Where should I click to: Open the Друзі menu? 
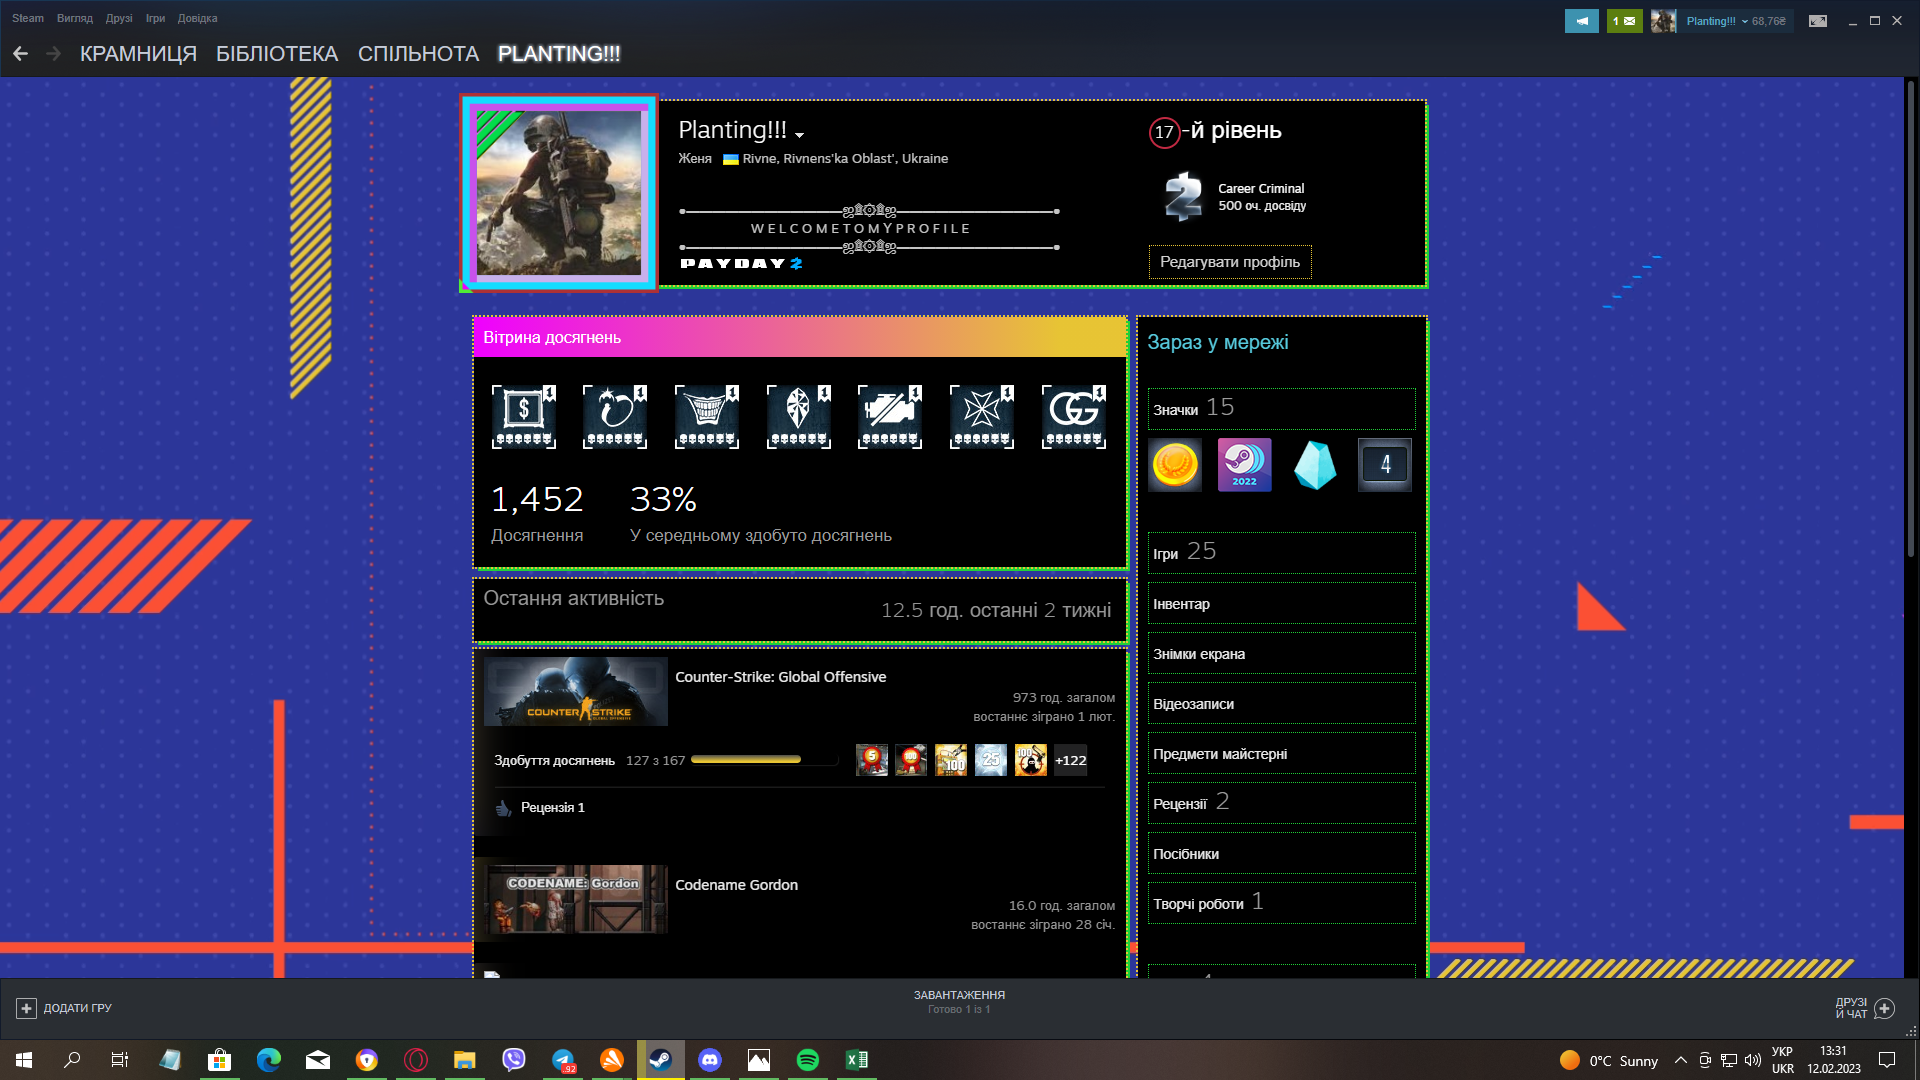point(119,18)
